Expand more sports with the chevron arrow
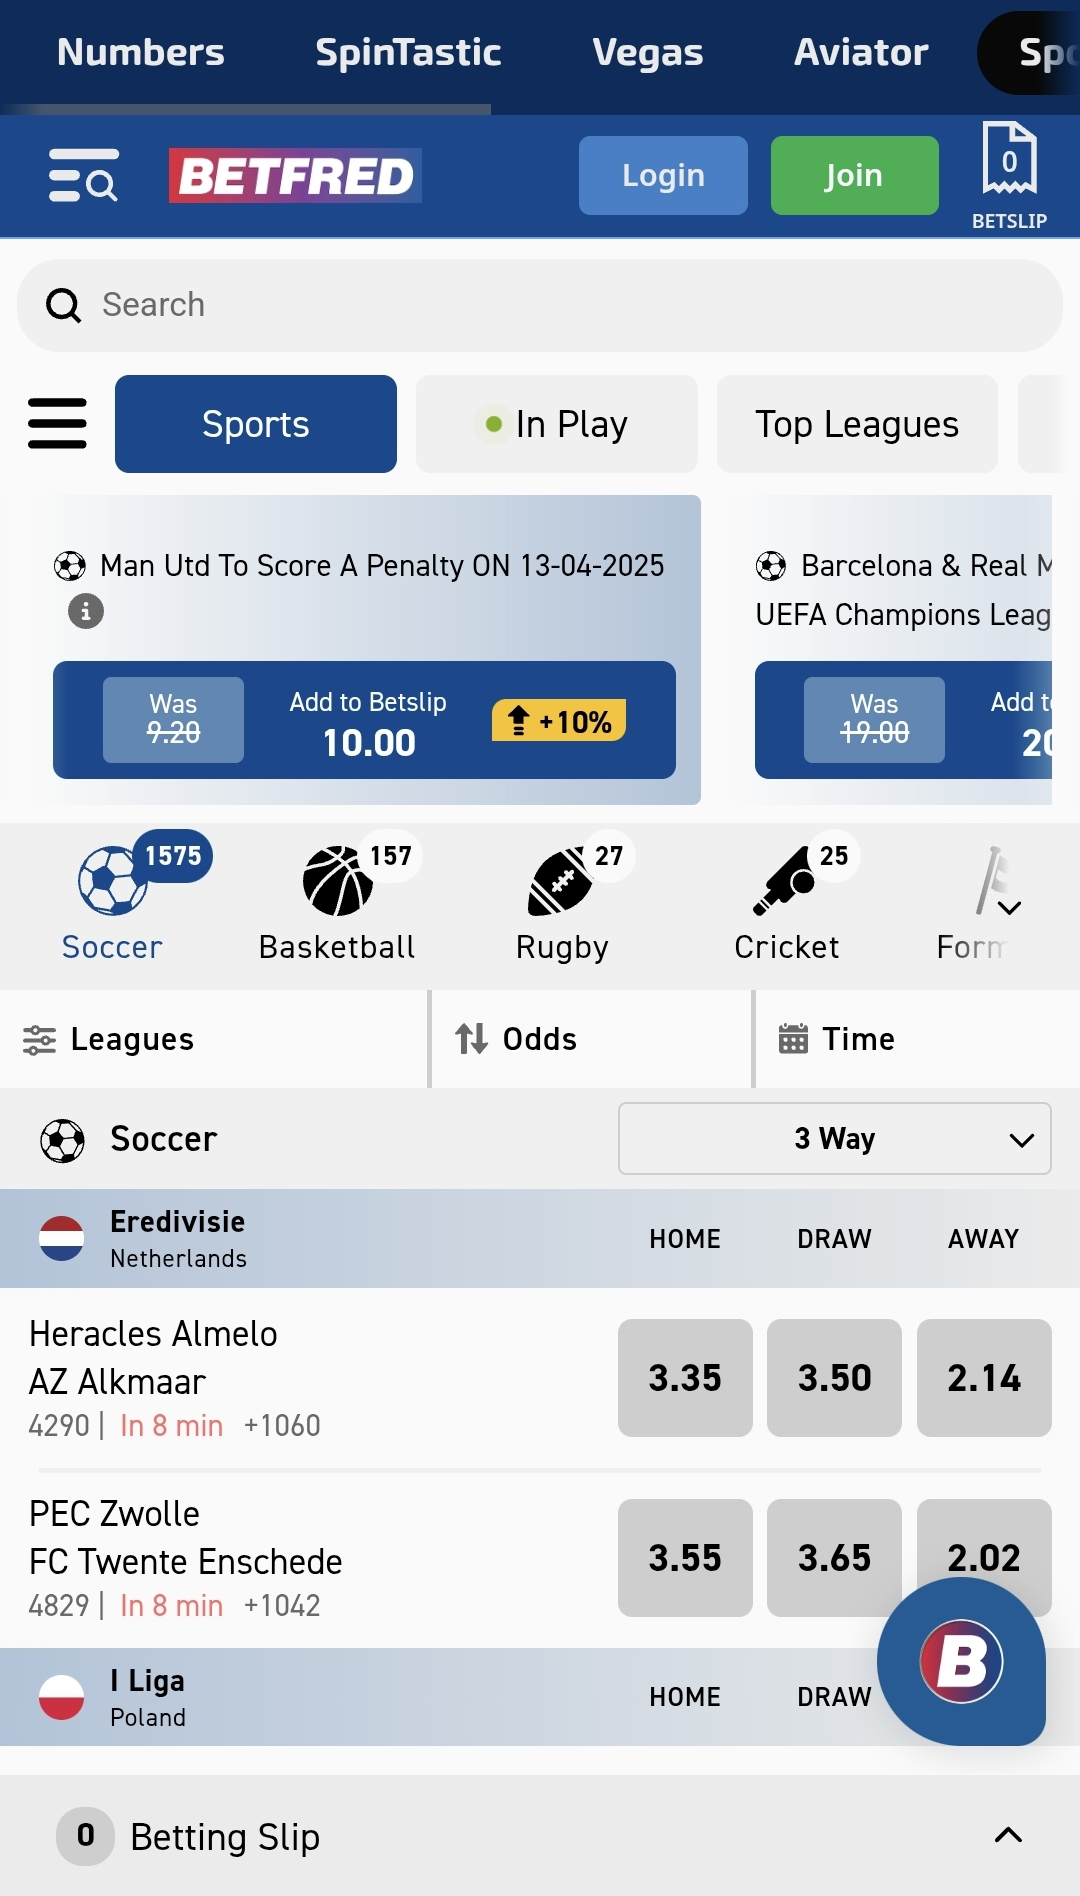The width and height of the screenshot is (1080, 1896). [1010, 908]
